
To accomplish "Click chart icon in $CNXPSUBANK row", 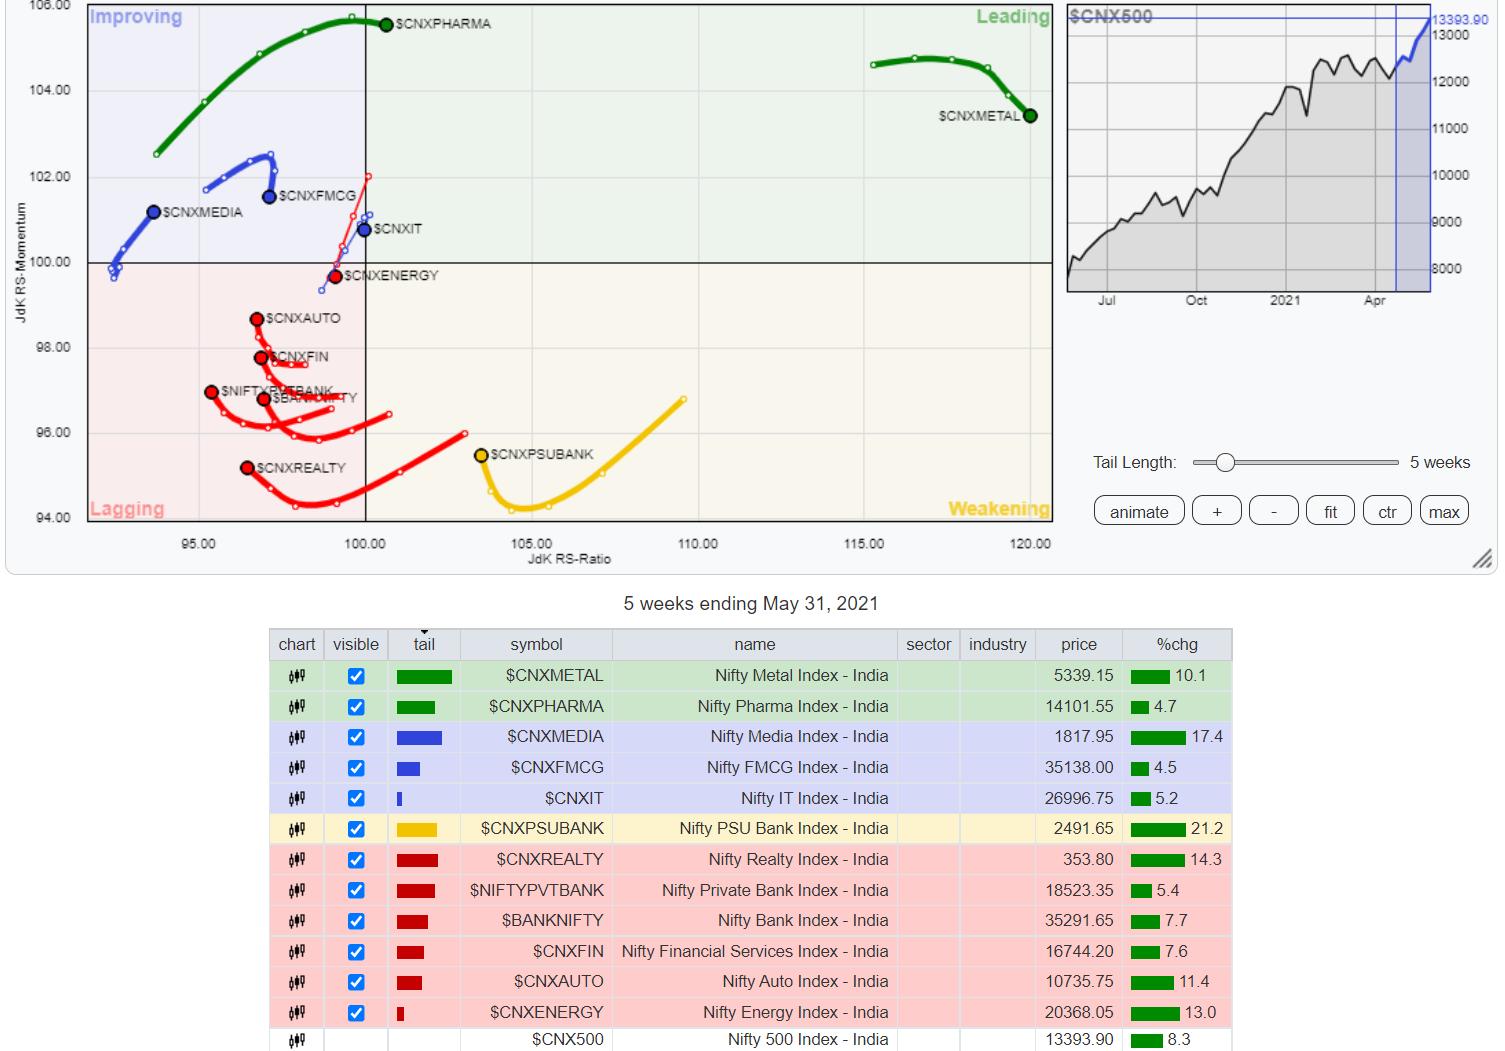I will click(297, 829).
